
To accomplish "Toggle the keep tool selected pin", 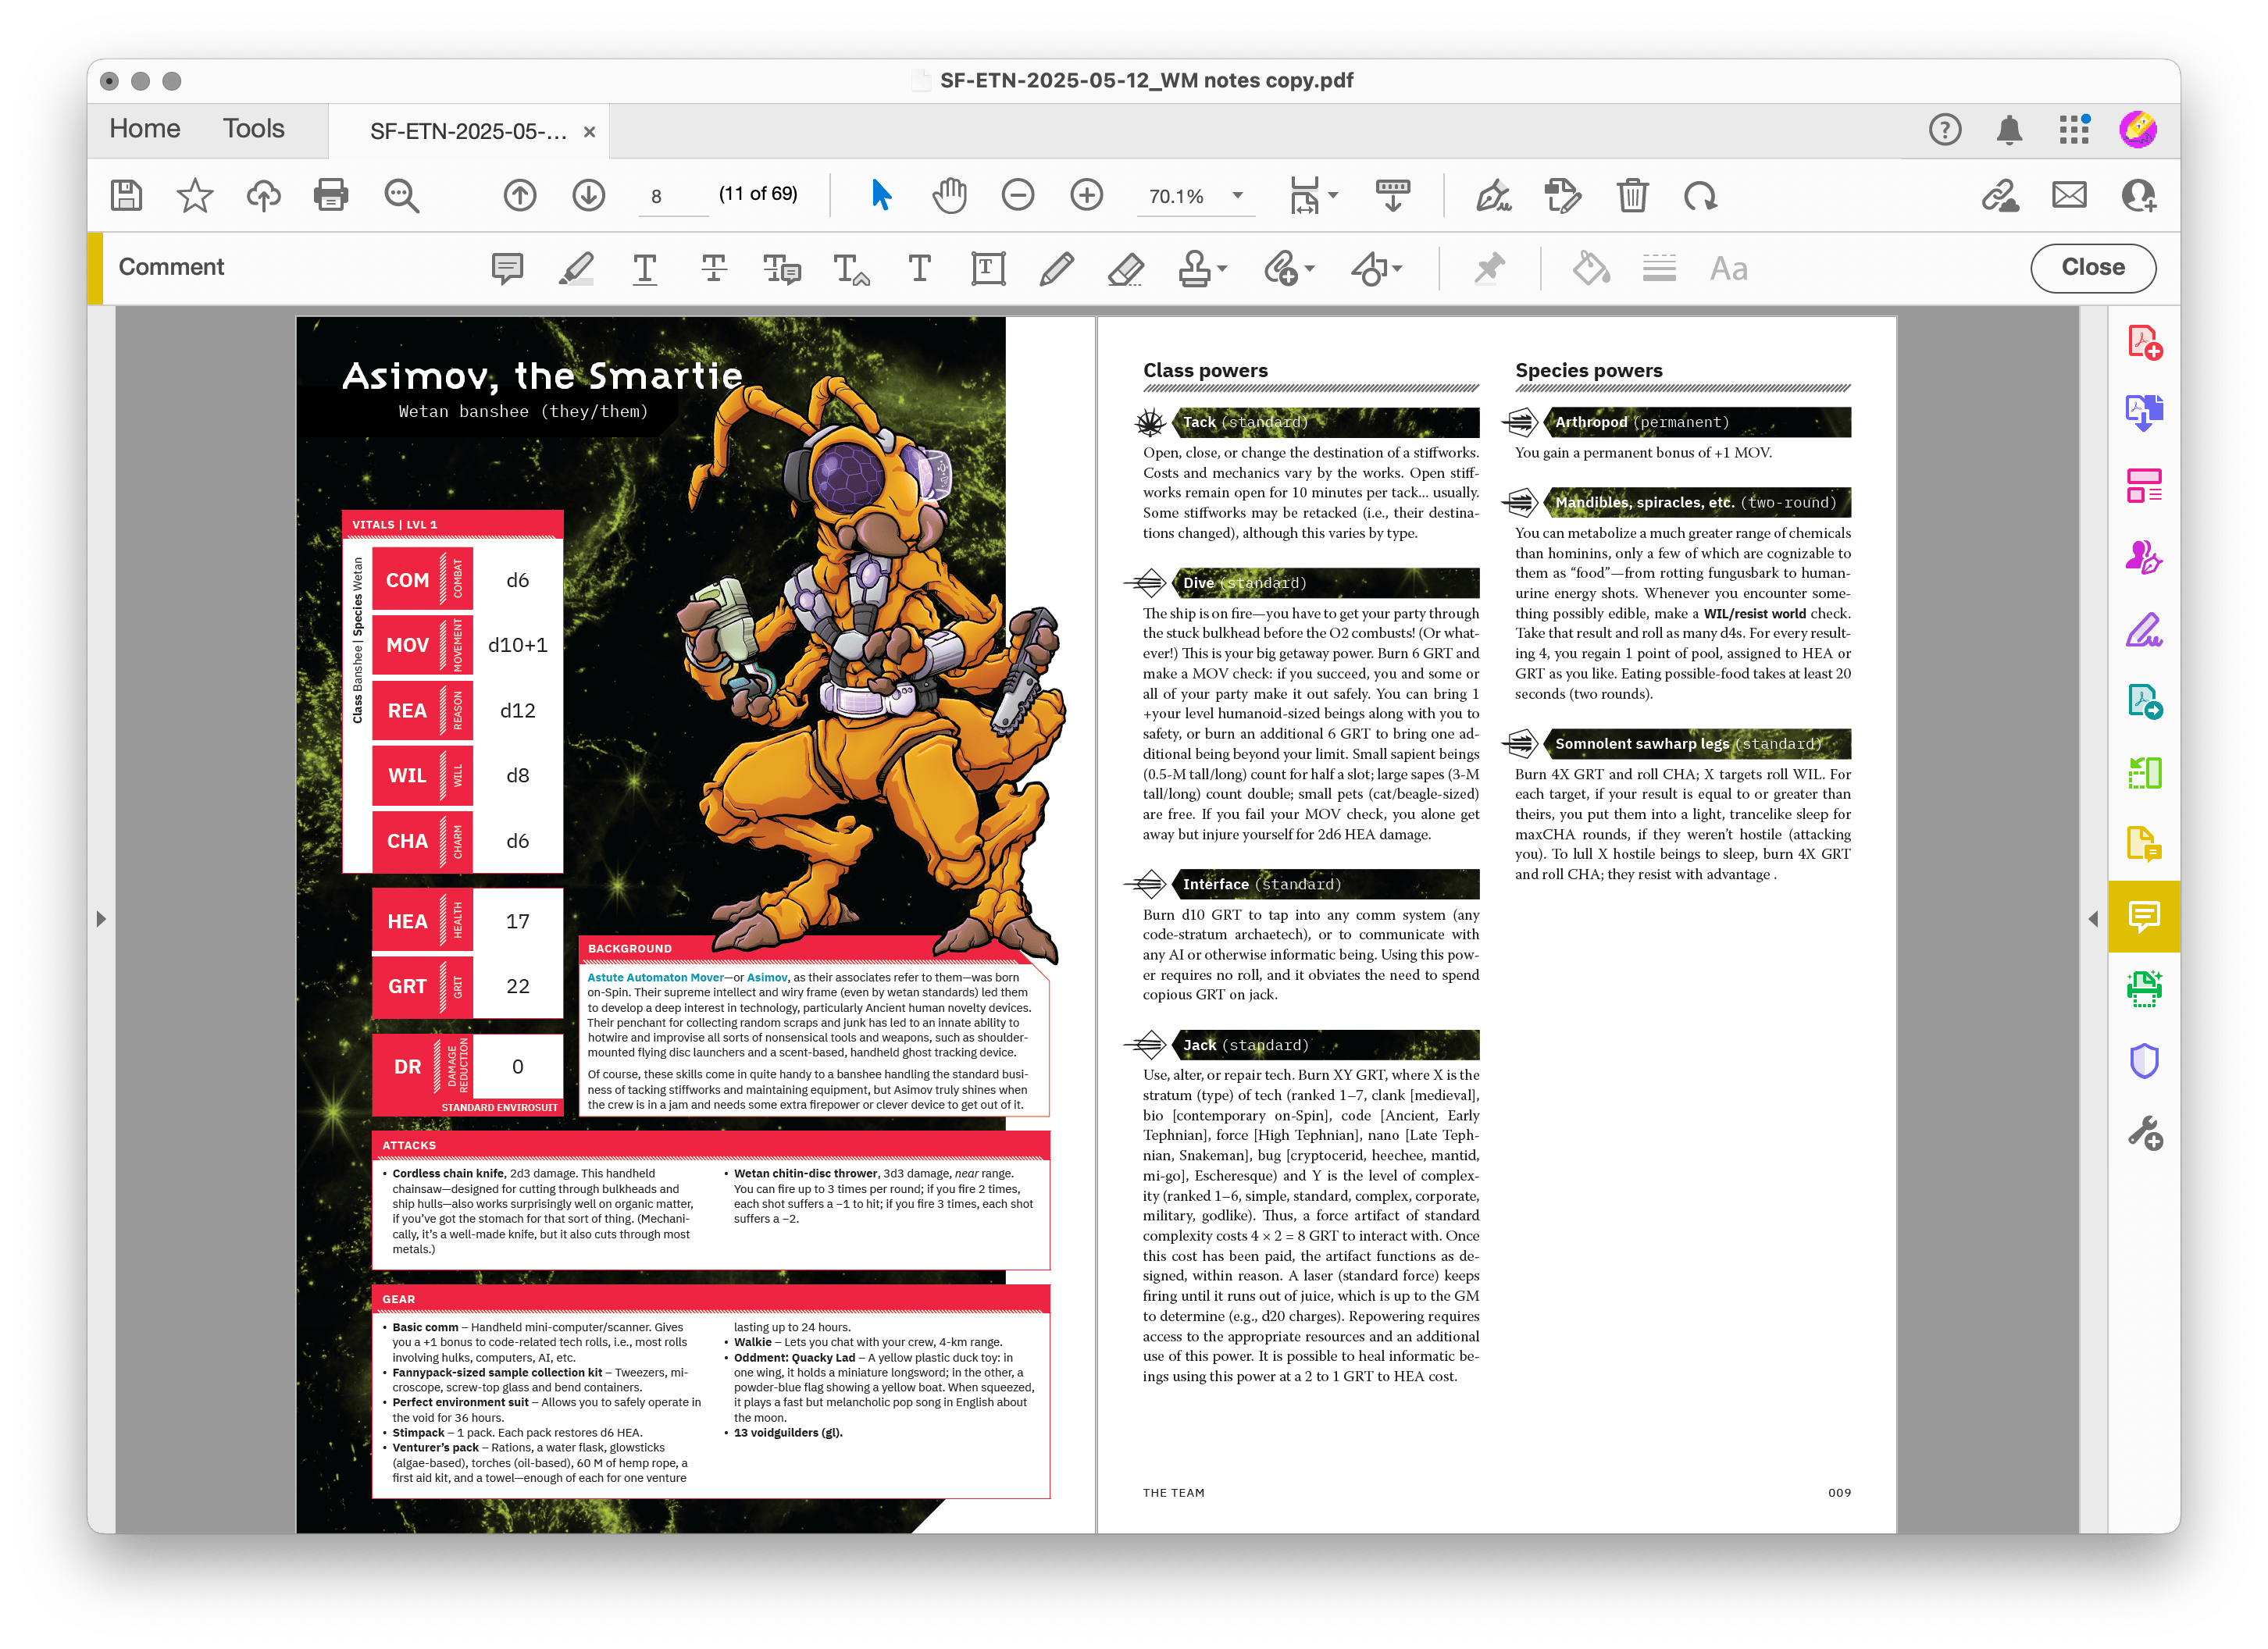I will [x=1489, y=268].
